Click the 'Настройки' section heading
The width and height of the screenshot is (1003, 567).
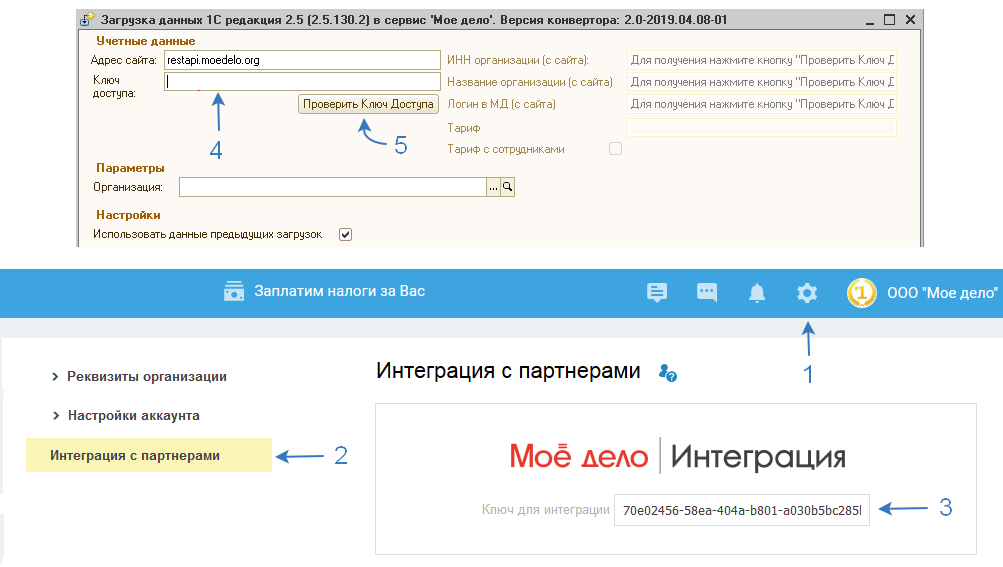128,215
